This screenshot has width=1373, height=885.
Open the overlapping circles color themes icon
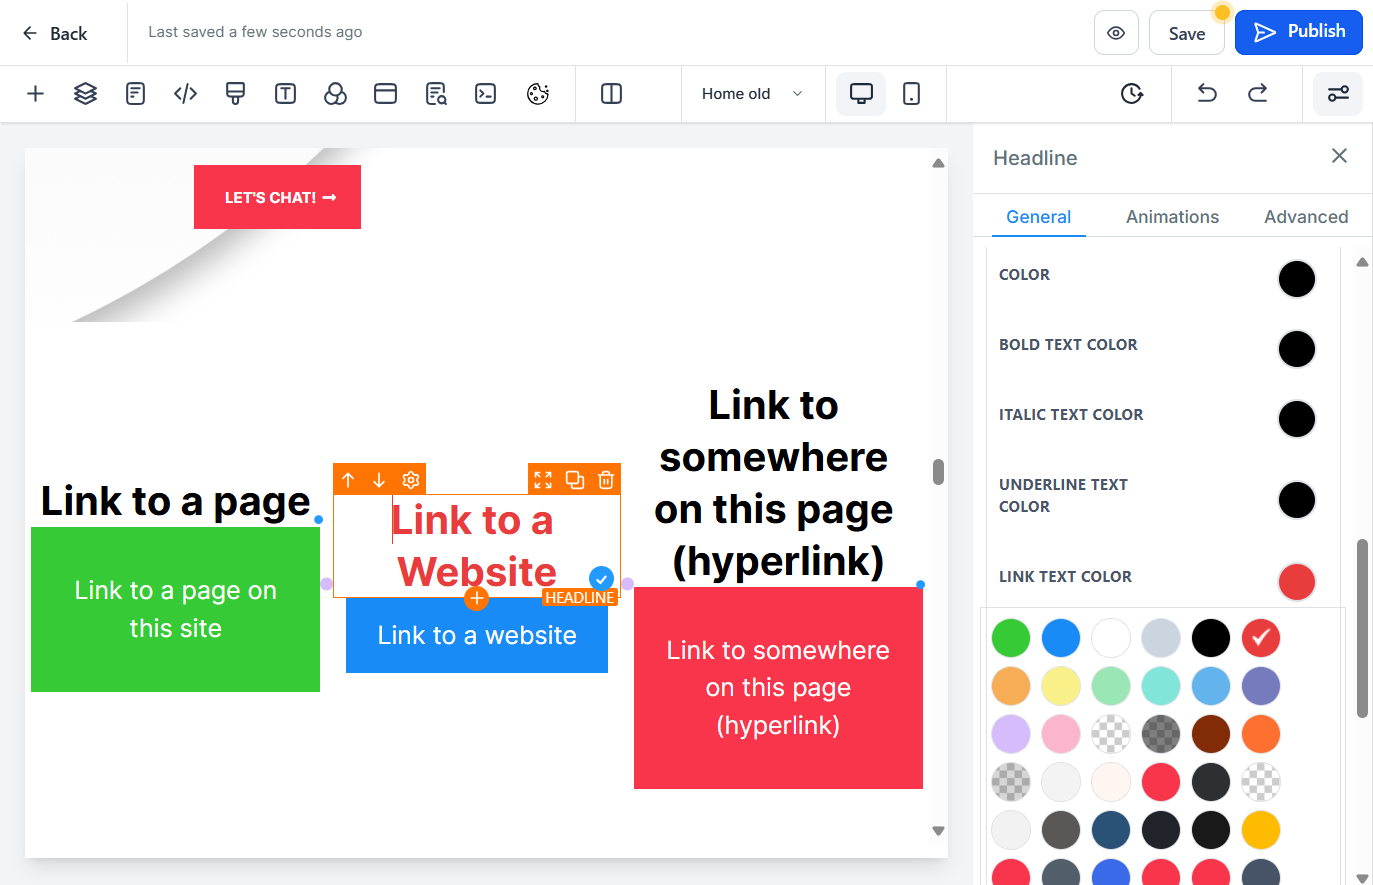[335, 94]
